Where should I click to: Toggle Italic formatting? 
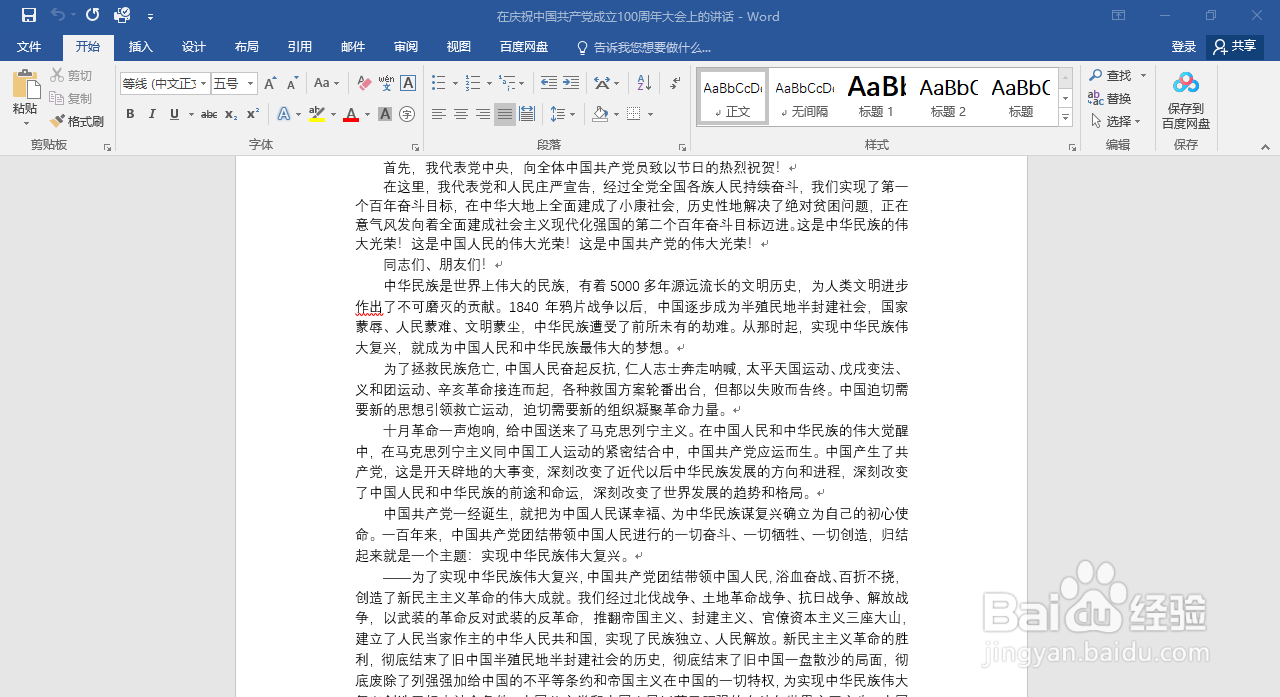(x=152, y=114)
